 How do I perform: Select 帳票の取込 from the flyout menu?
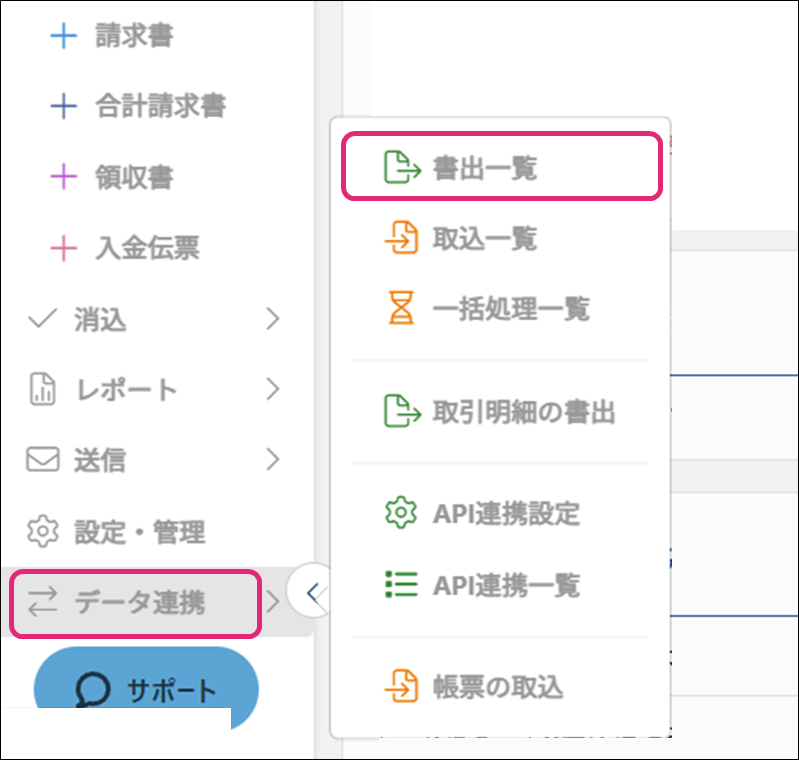(x=498, y=687)
